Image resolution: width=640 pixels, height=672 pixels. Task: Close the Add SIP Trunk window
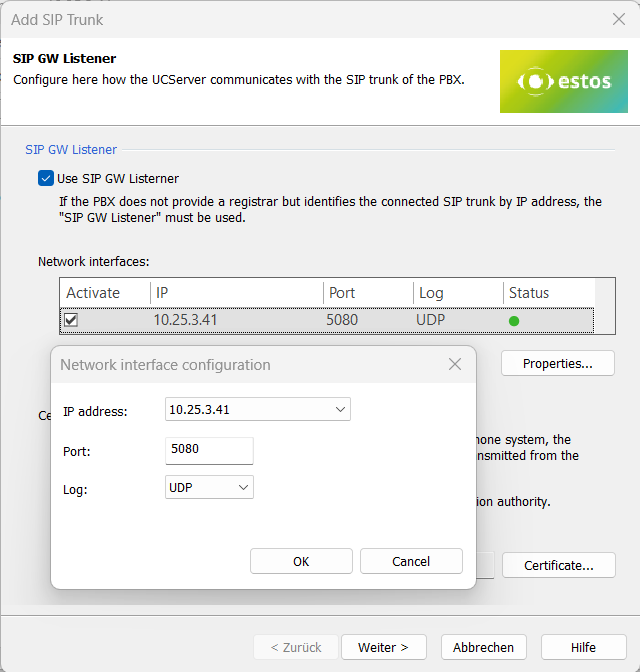coord(618,19)
